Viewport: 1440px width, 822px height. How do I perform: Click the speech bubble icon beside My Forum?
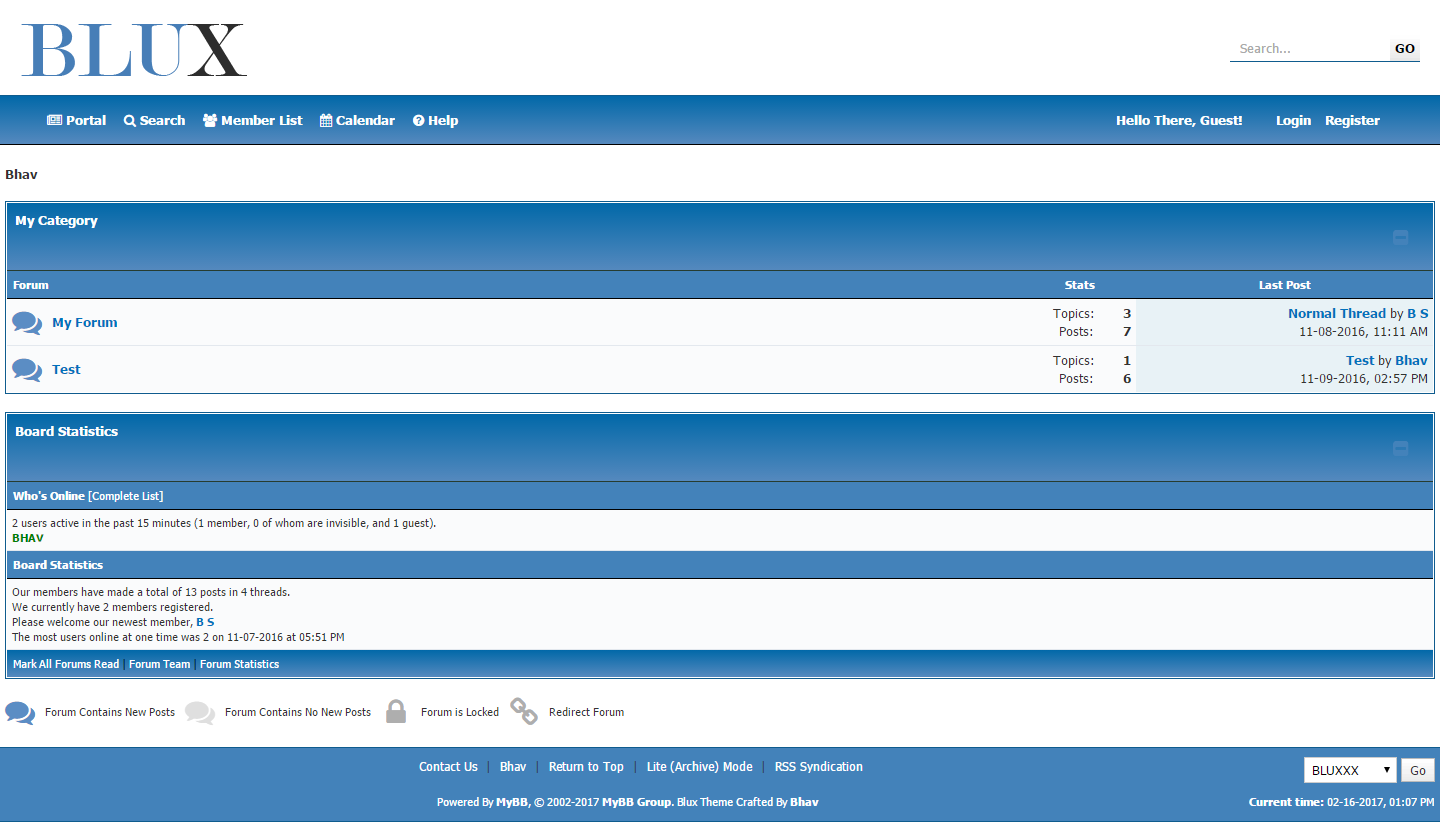[27, 323]
